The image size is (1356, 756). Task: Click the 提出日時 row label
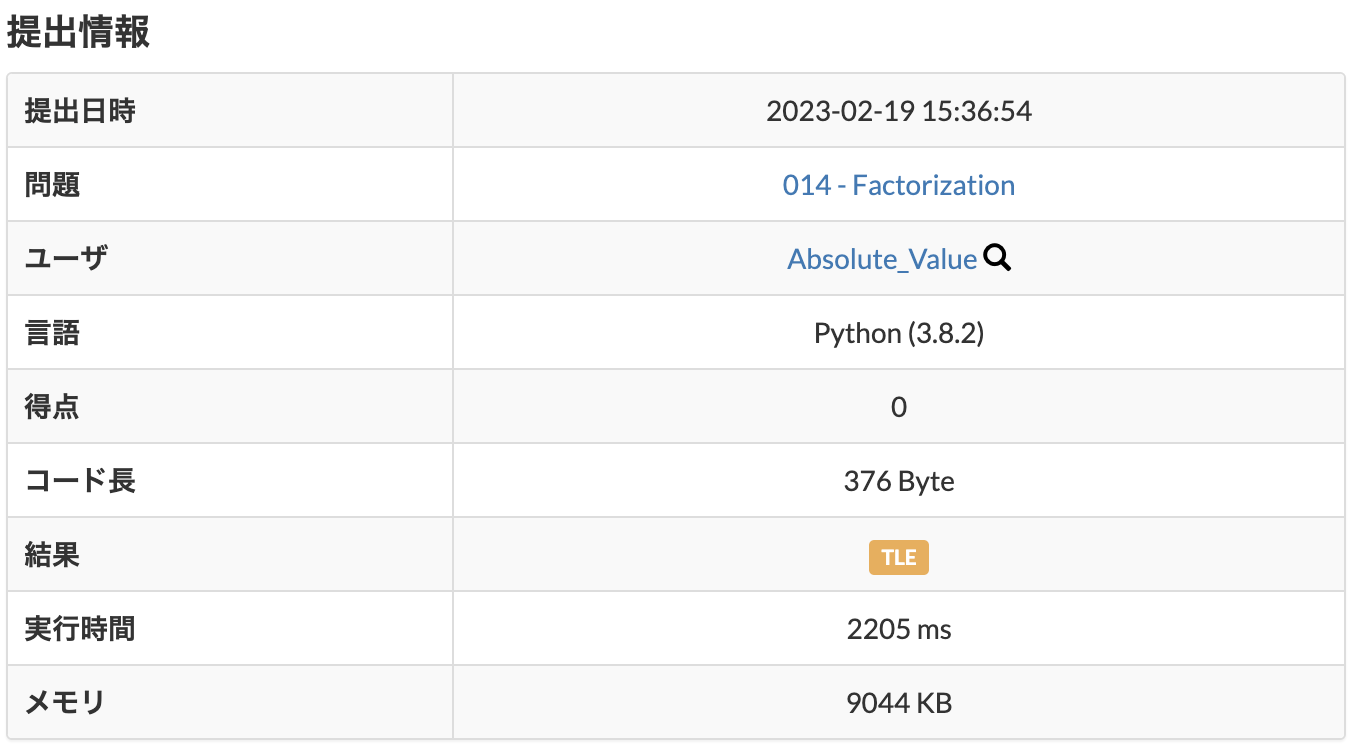click(80, 111)
